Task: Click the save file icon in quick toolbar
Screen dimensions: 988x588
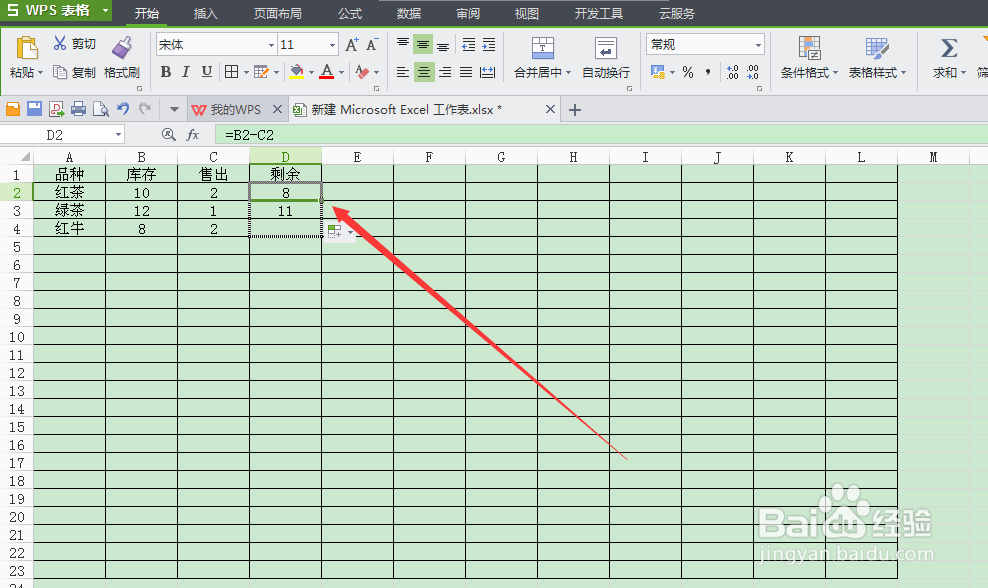Action: tap(35, 110)
